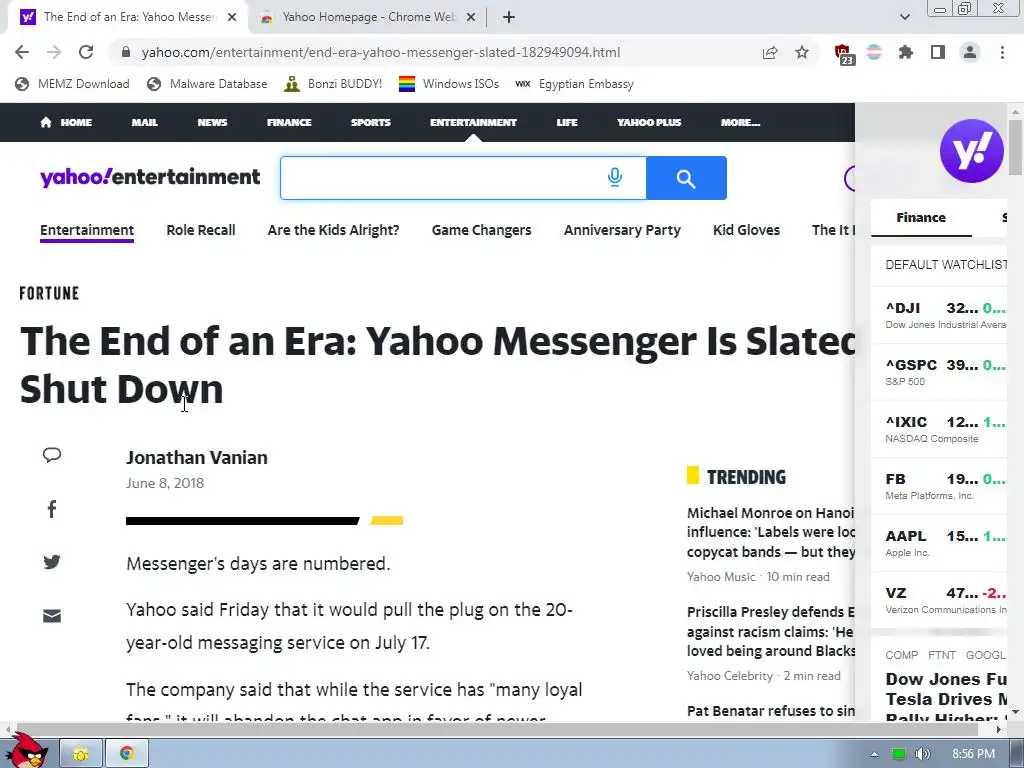Open the Kid Gloves section
Image resolution: width=1024 pixels, height=768 pixels.
pyautogui.click(x=746, y=230)
